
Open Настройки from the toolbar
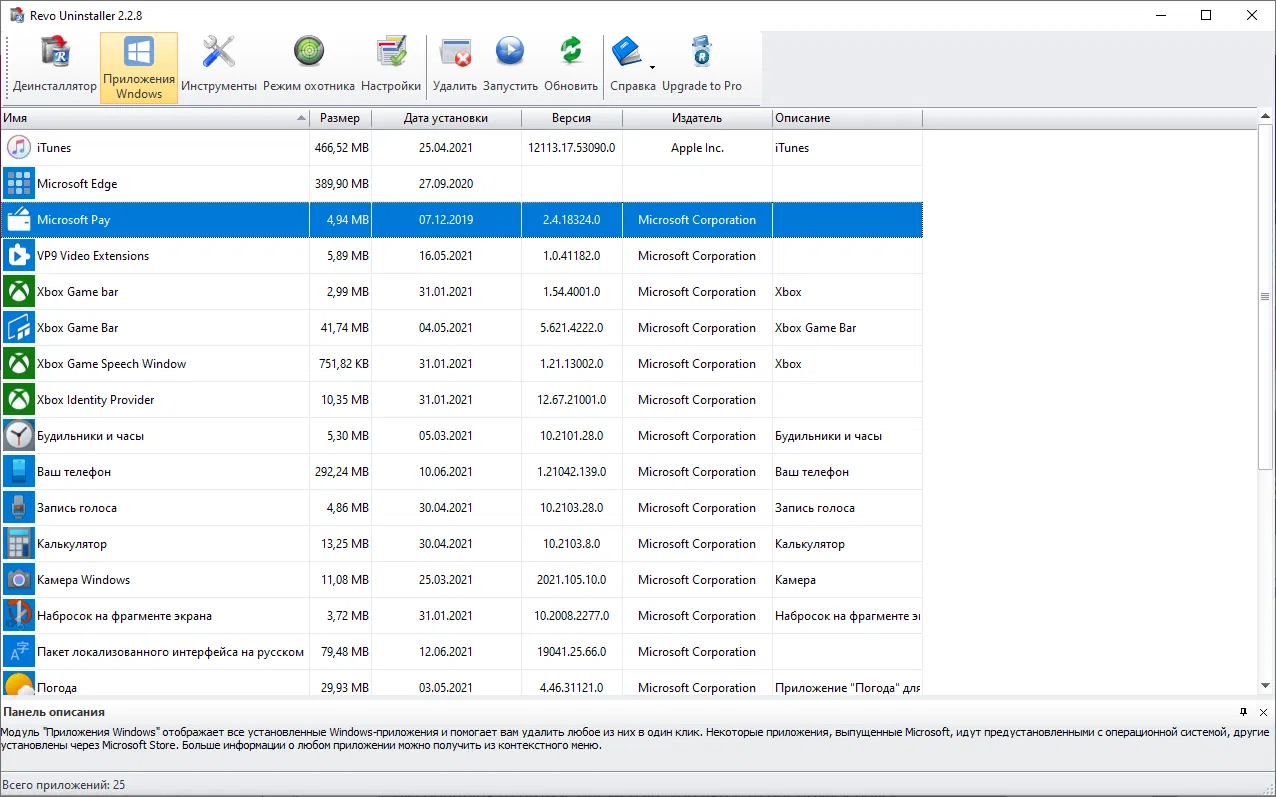[391, 66]
